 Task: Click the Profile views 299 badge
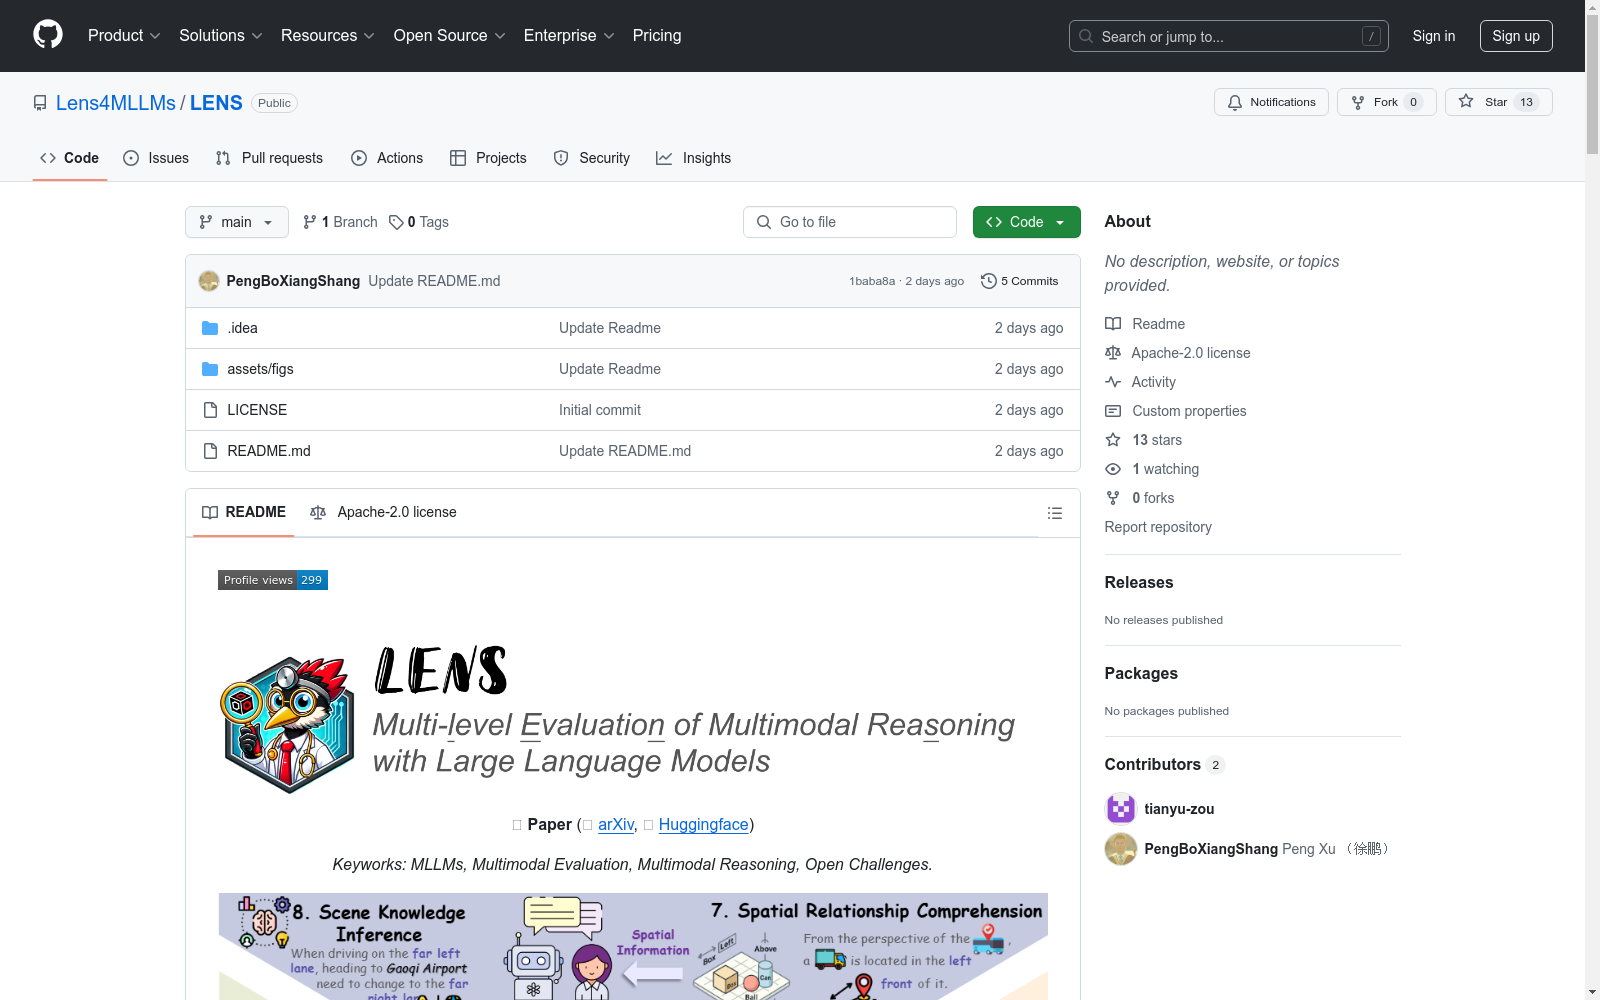click(x=273, y=580)
